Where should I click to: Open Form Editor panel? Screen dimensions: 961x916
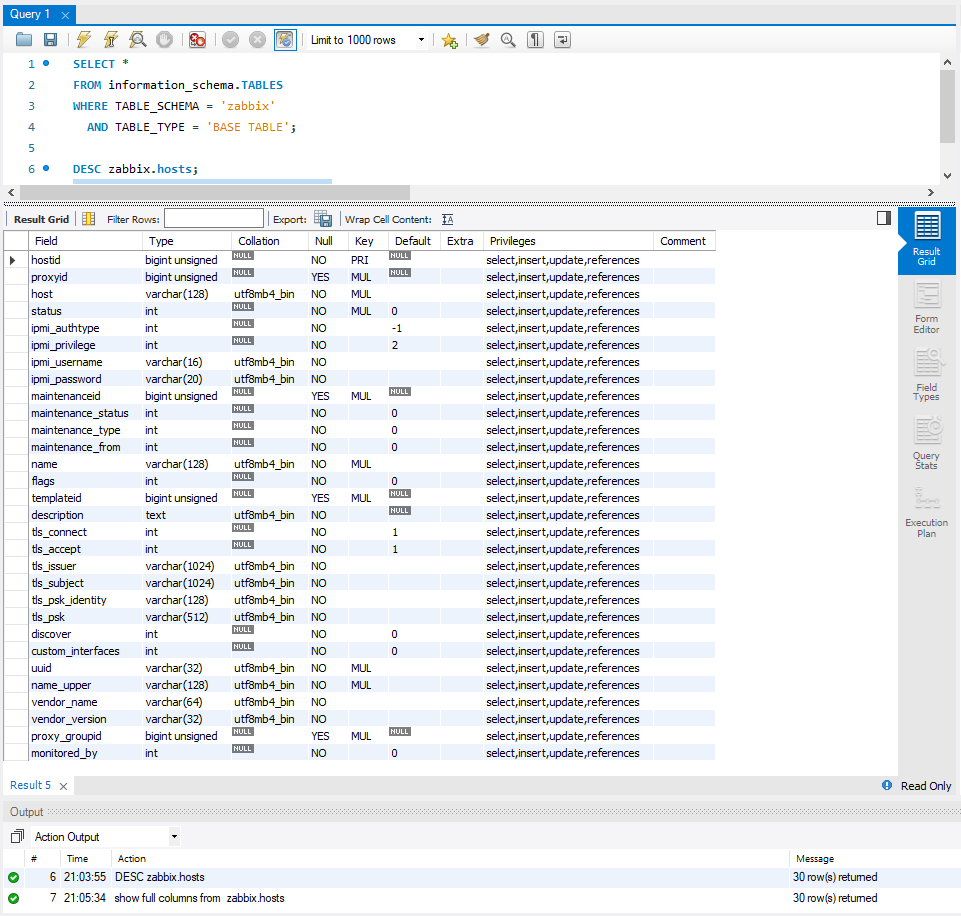point(927,308)
